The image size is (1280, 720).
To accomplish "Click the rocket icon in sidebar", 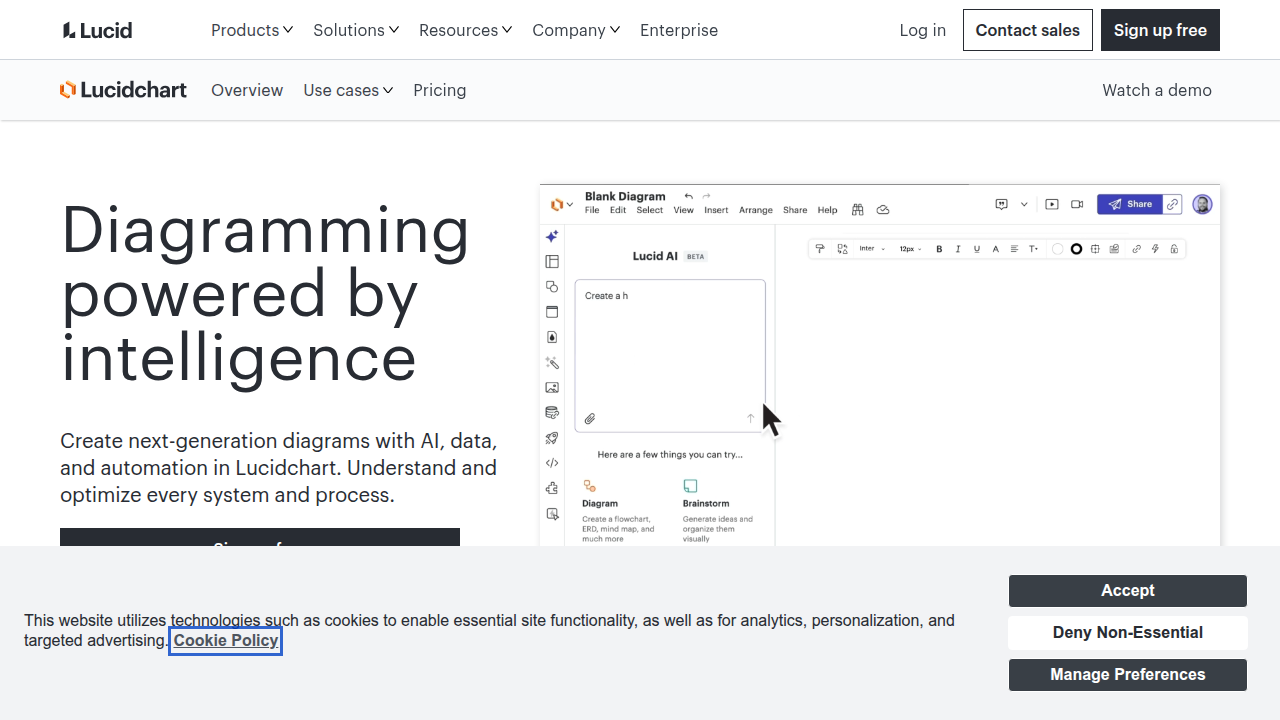I will [x=552, y=438].
